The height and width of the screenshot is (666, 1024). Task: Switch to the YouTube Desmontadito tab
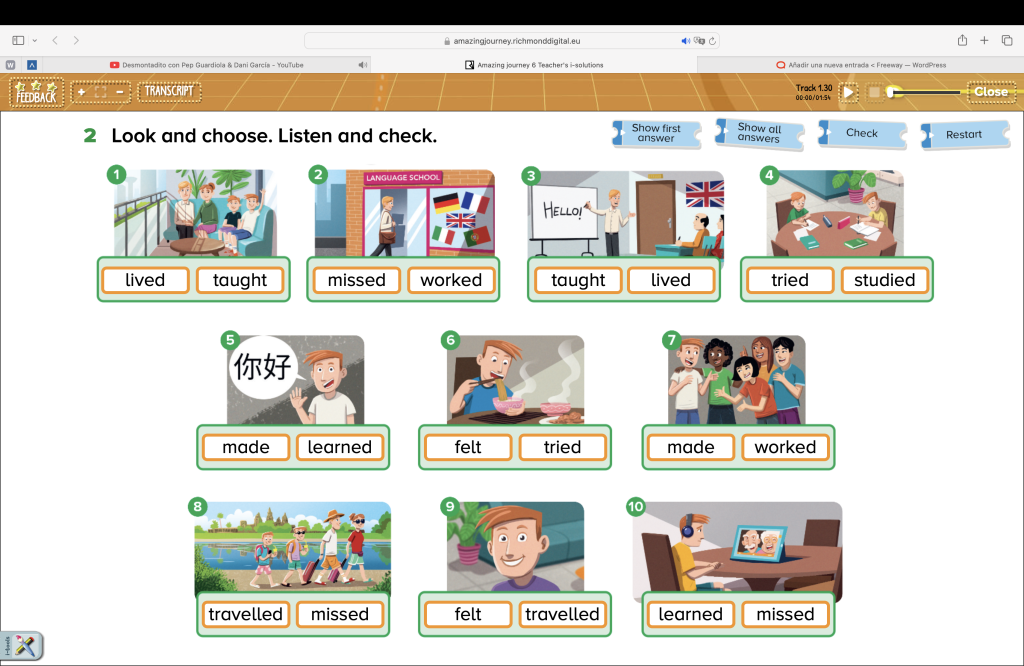(212, 65)
